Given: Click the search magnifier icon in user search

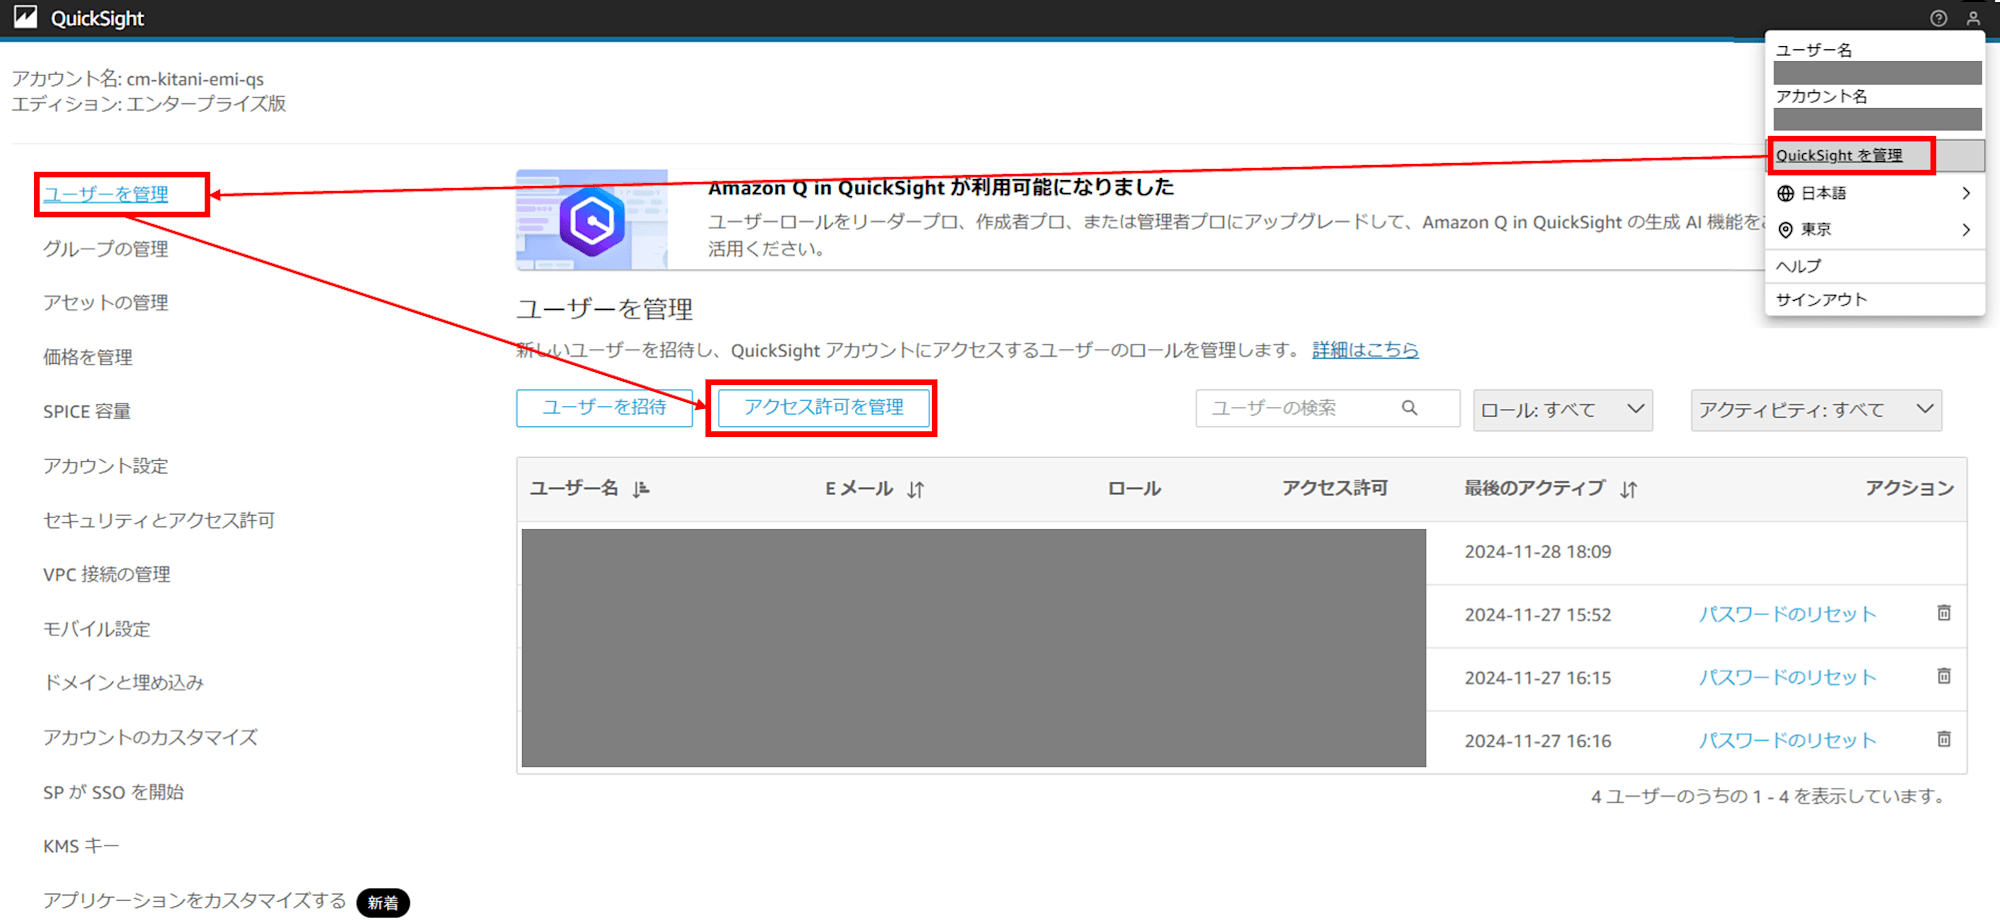Looking at the screenshot, I should click(x=1410, y=408).
